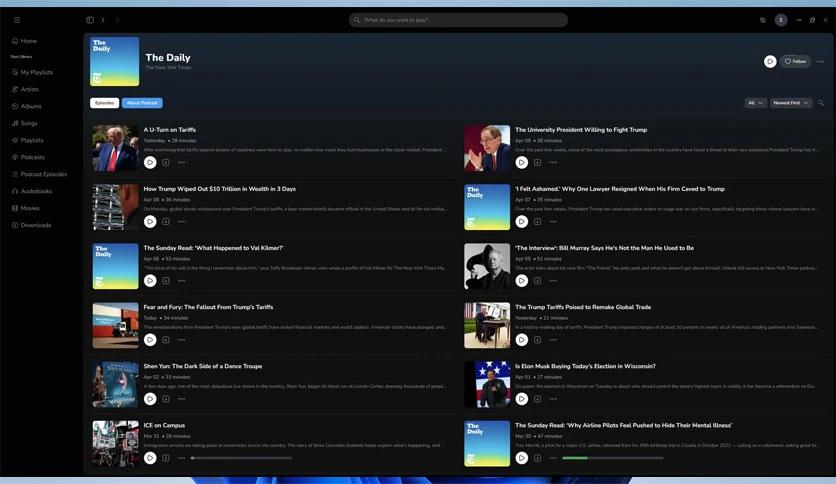Play The Interview Bill Murray episode
Viewport: 836px width, 484px height.
pyautogui.click(x=522, y=281)
